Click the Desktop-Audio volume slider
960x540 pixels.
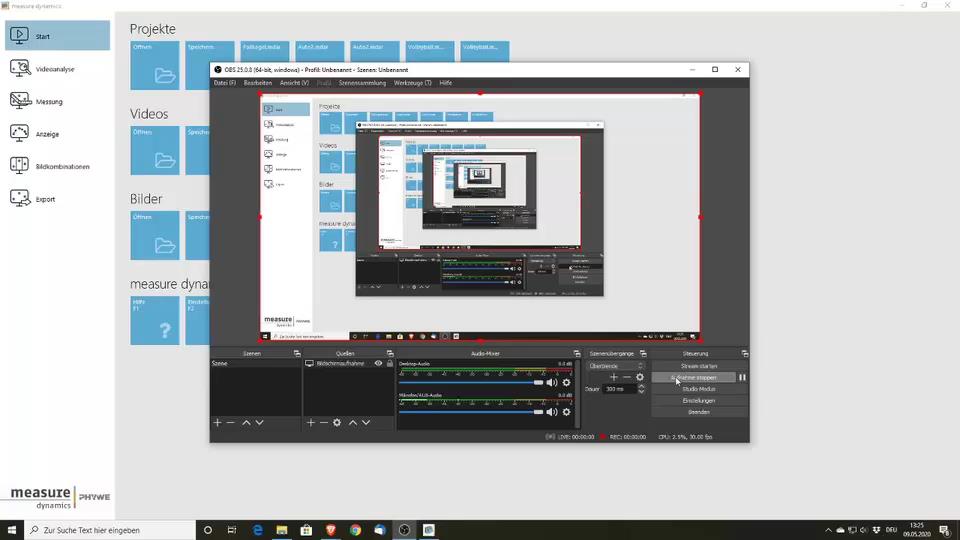coord(470,382)
